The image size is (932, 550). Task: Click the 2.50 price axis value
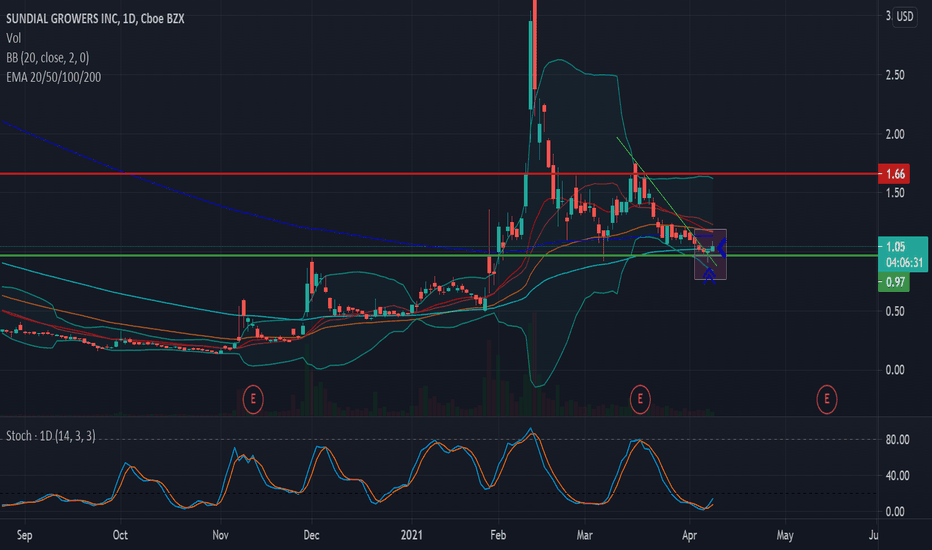(x=895, y=75)
